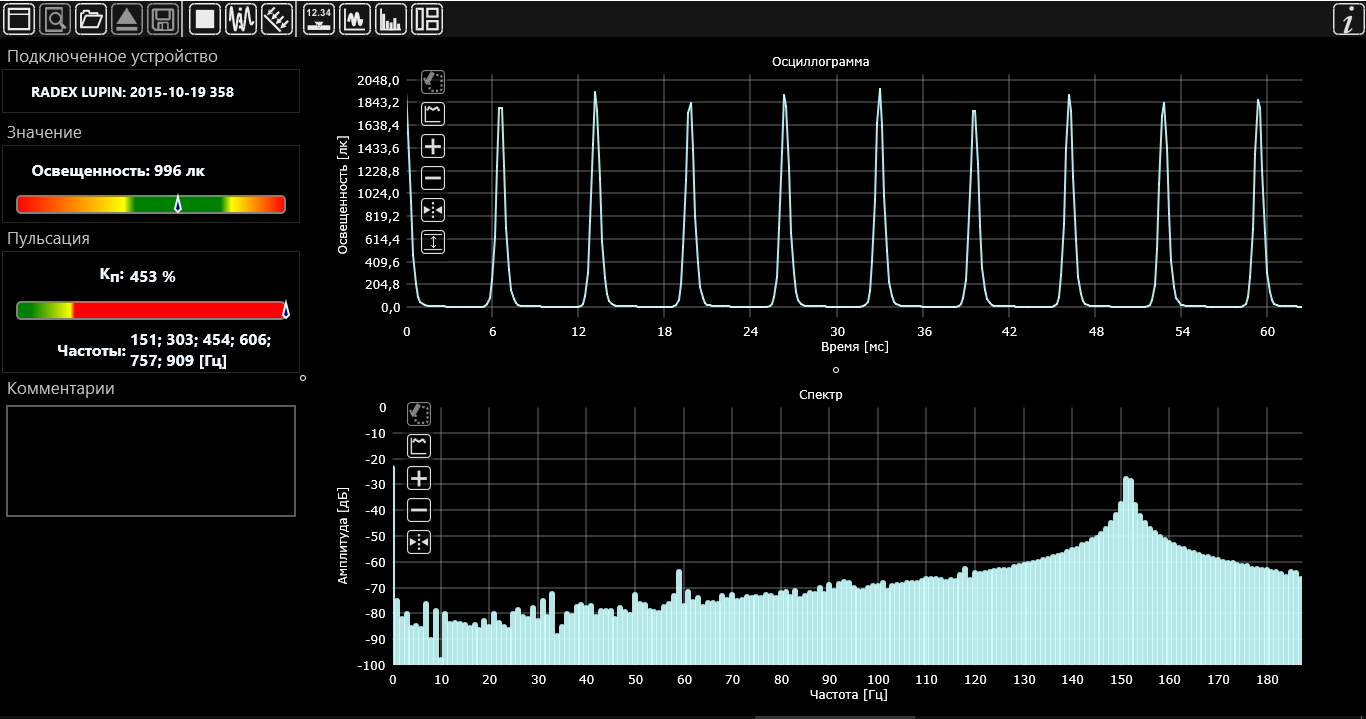Toggle the spectrum bar chart view icon
The height and width of the screenshot is (719, 1366).
[x=391, y=18]
